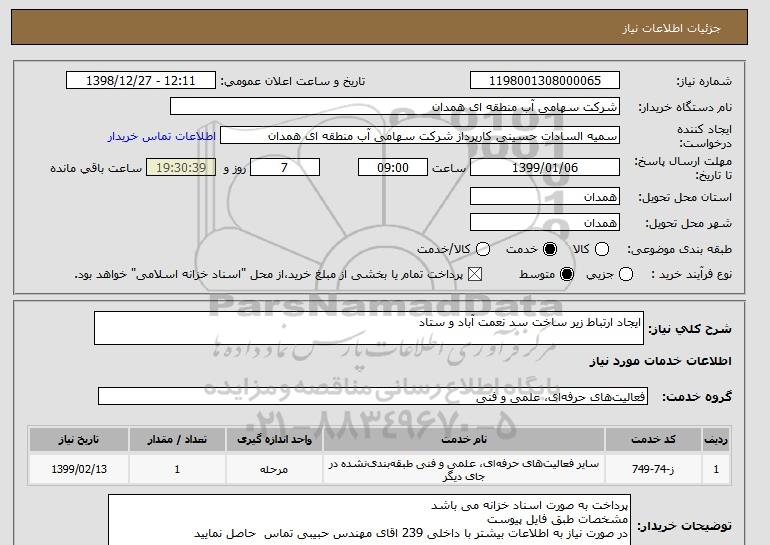
Task: Click the buyer notes text area
Action: point(369,520)
